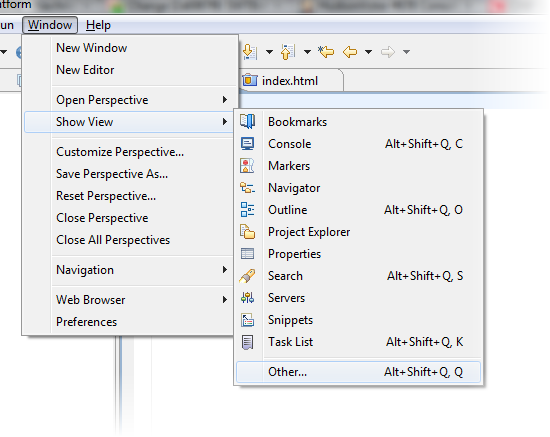This screenshot has height=437, width=550.
Task: Expand the Show View submenu arrow
Action: click(x=225, y=122)
